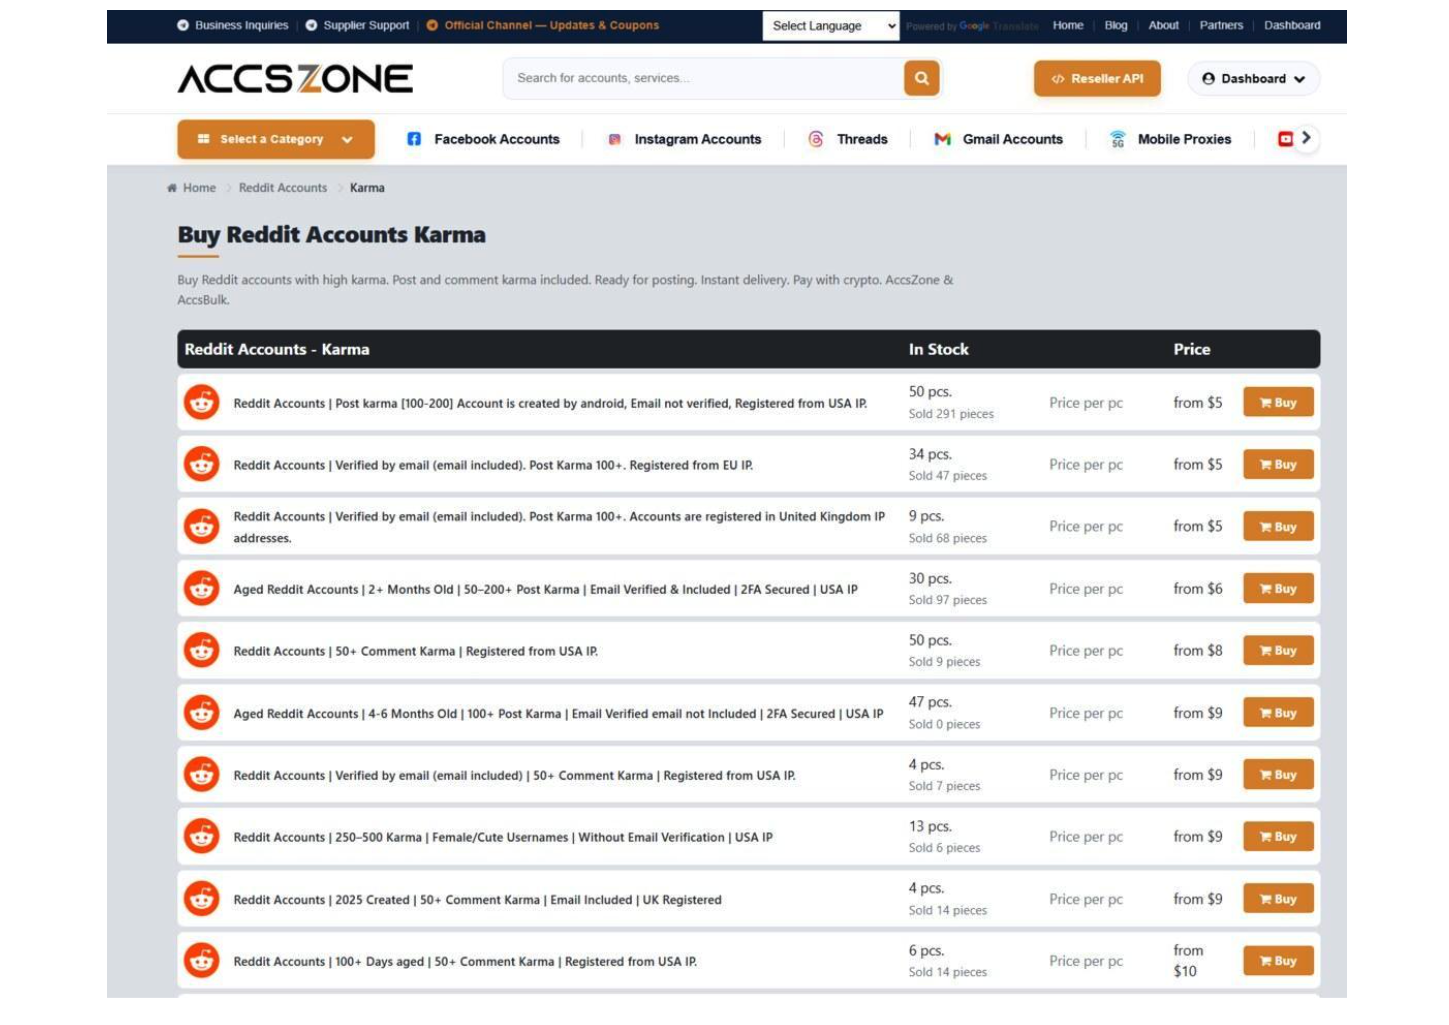Expand the Dashboard account dropdown
Viewport: 1449px width, 1025px height.
pos(1254,79)
